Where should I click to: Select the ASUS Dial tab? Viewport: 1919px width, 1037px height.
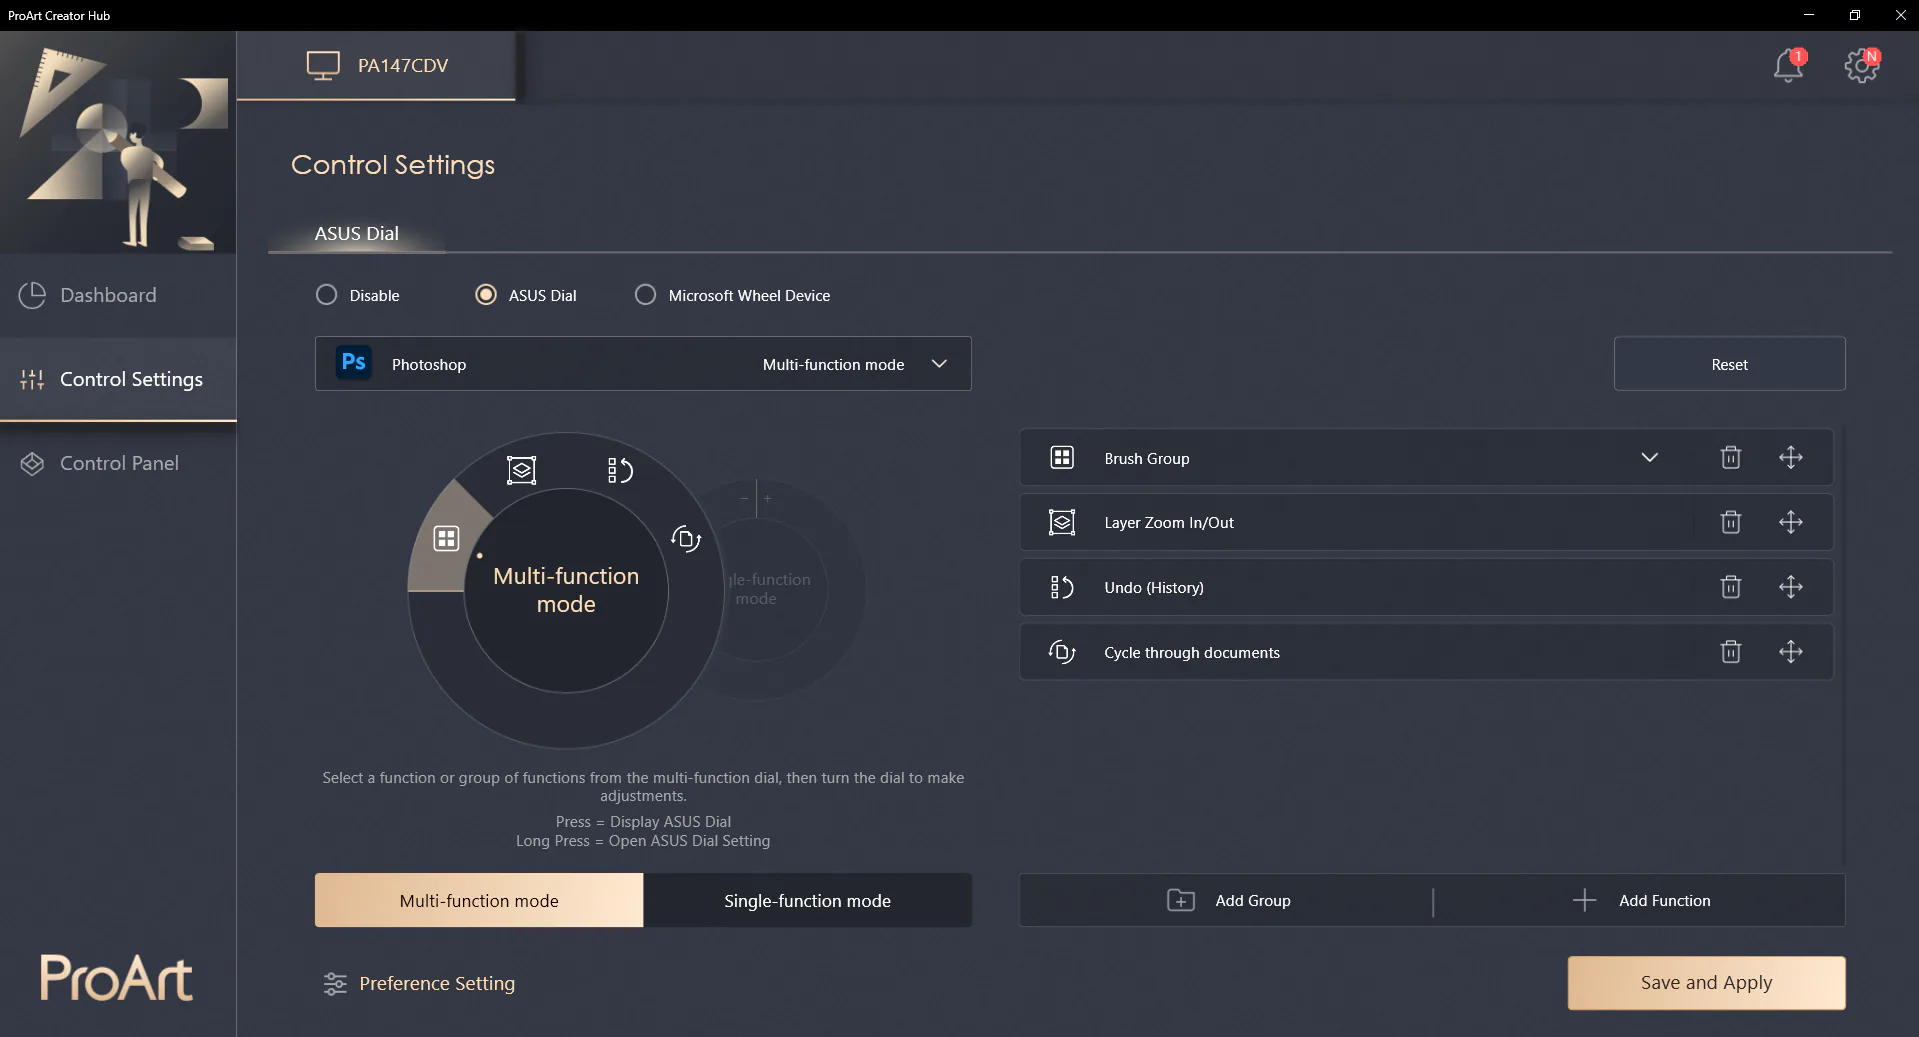(357, 233)
